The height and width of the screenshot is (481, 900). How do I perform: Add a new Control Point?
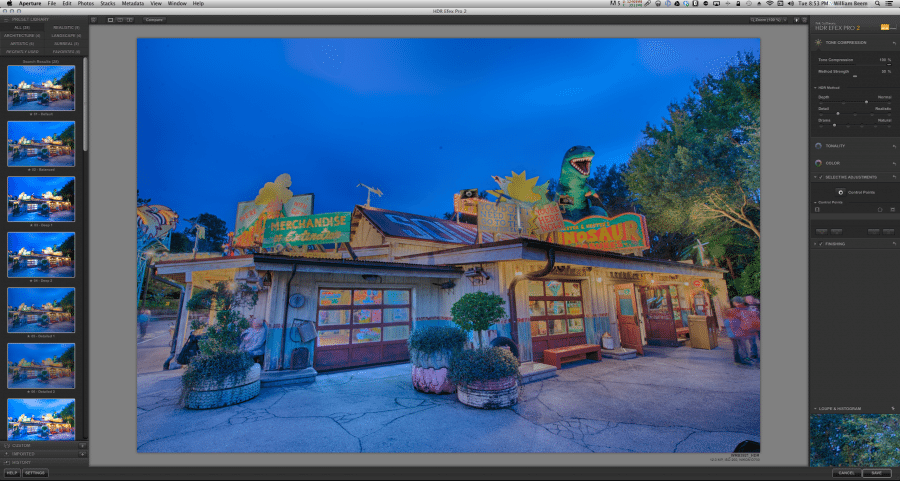click(x=840, y=192)
